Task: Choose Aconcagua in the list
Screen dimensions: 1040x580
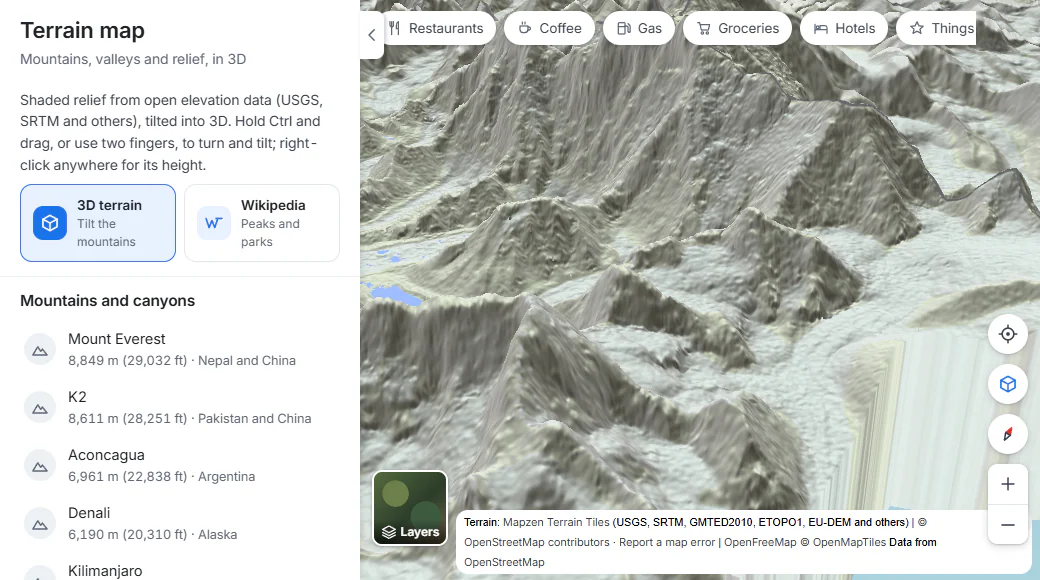Action: pos(180,465)
